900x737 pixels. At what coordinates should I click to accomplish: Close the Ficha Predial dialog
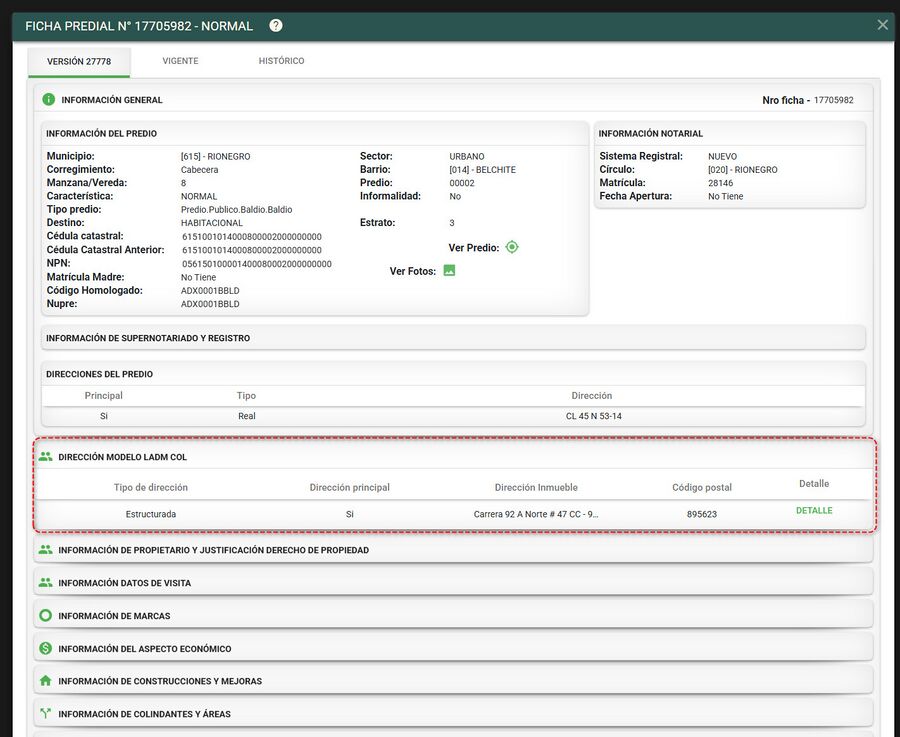tap(883, 25)
